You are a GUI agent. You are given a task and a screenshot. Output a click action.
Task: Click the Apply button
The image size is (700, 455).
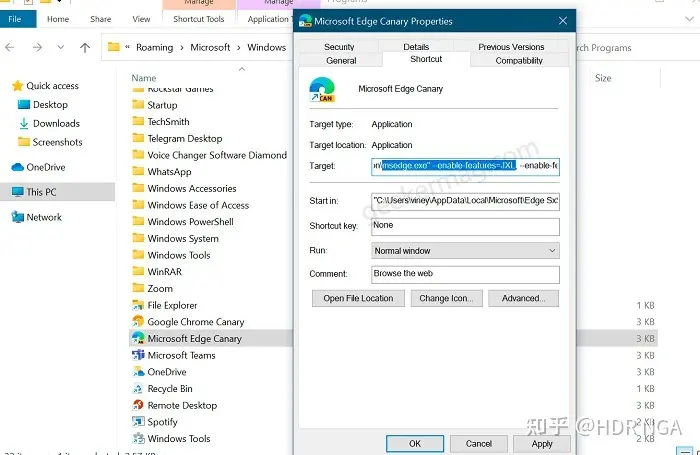click(542, 443)
